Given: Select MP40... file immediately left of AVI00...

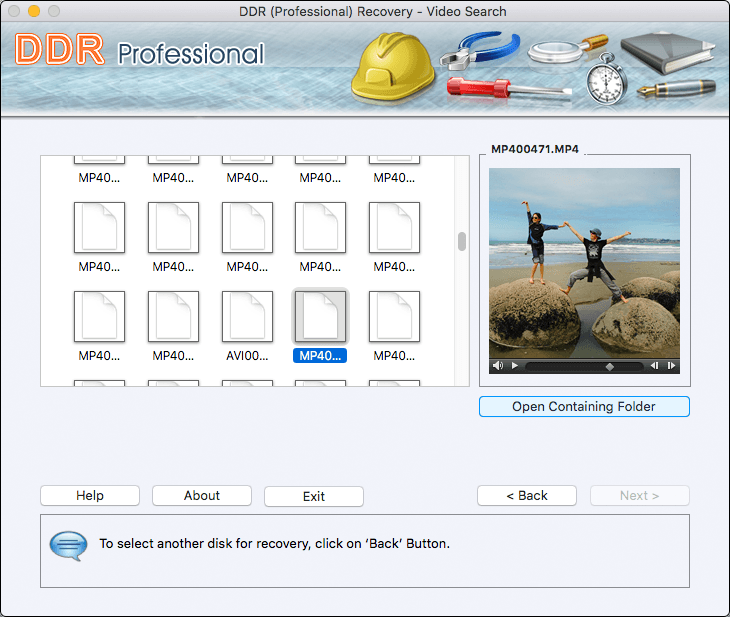Looking at the screenshot, I should coord(173,317).
